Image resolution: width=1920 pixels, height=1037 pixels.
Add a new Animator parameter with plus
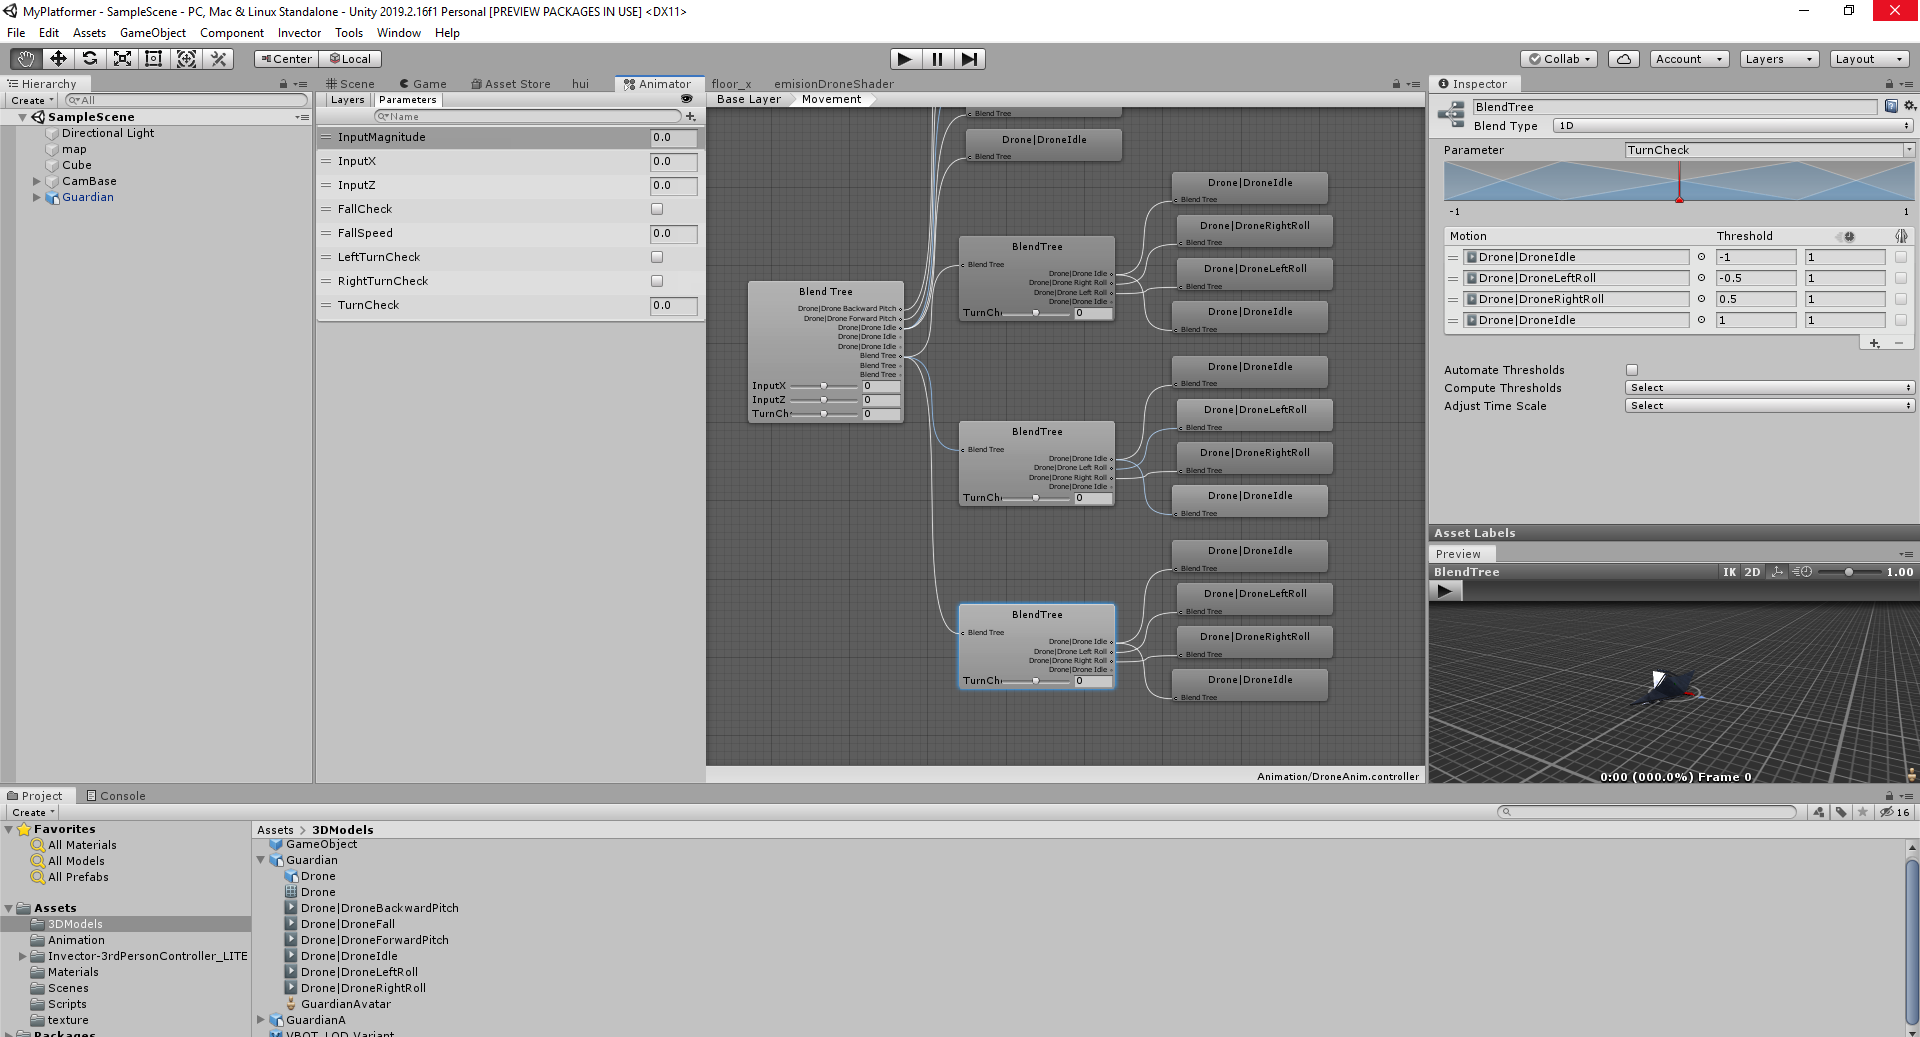[691, 117]
